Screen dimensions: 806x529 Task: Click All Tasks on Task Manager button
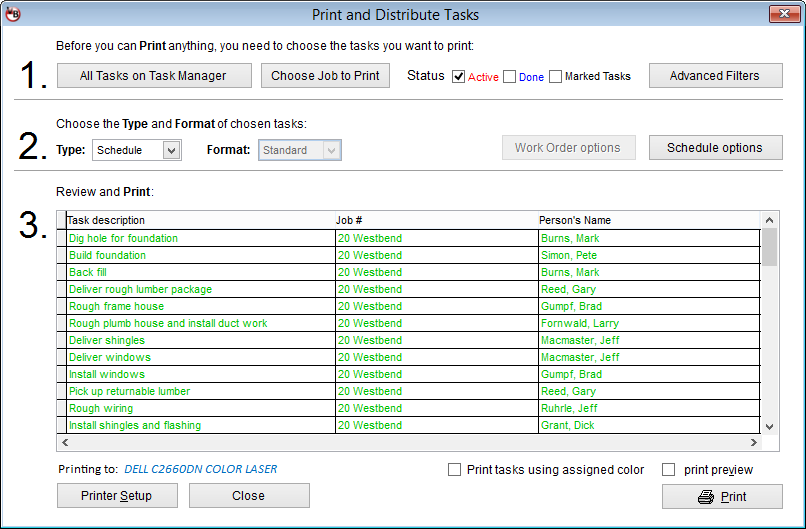click(x=153, y=76)
